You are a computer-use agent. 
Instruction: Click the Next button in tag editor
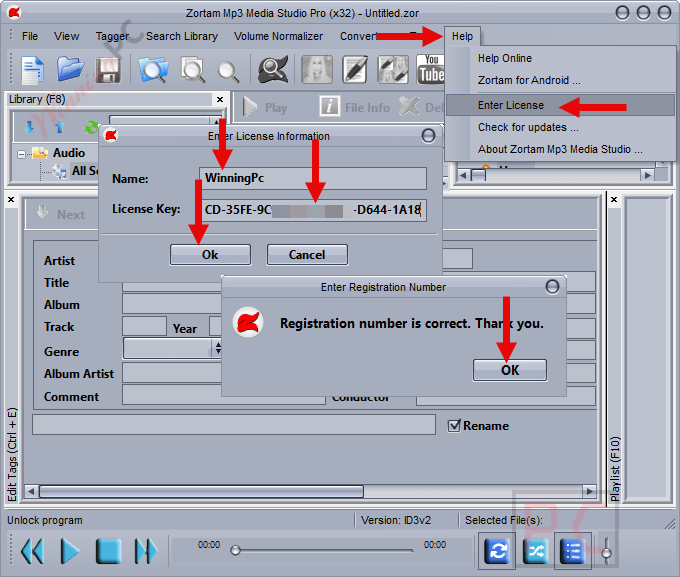[x=62, y=214]
